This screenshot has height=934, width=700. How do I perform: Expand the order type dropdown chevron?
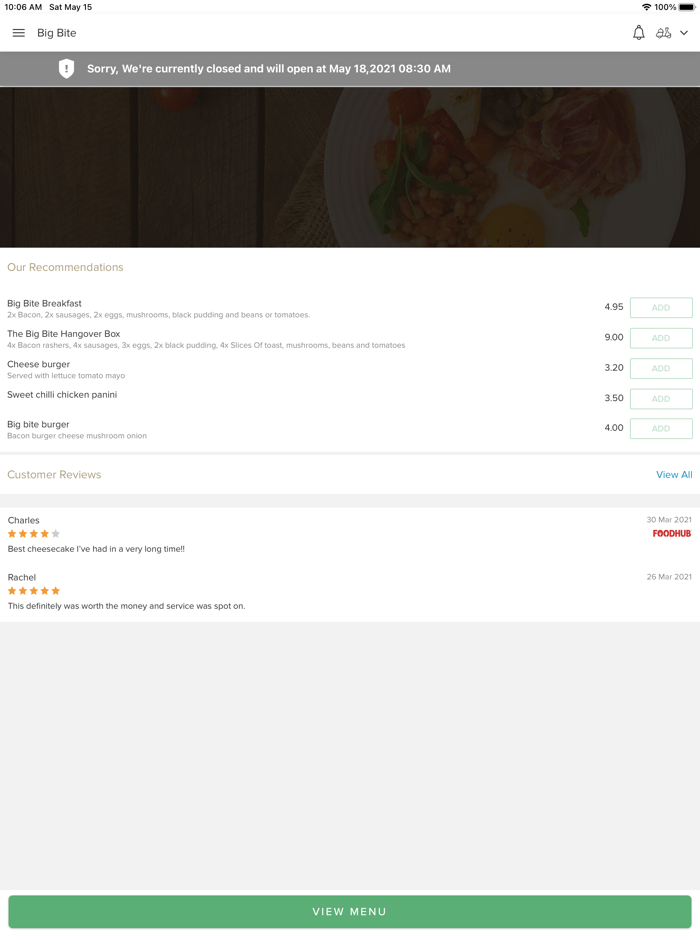[684, 33]
